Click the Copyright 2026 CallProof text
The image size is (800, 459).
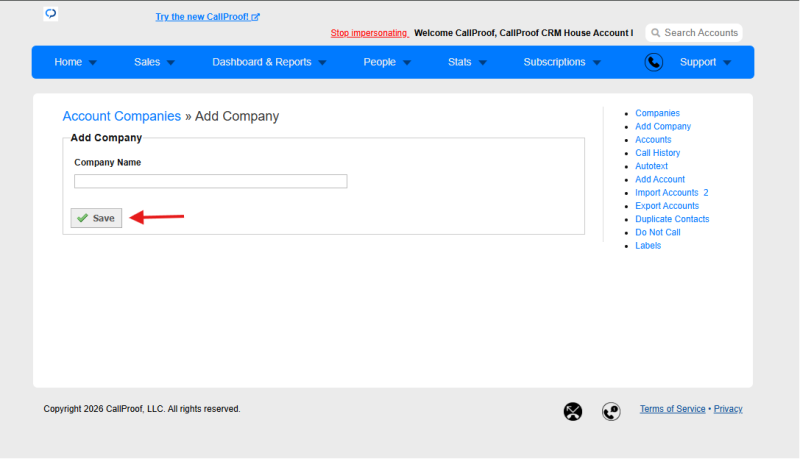142,409
